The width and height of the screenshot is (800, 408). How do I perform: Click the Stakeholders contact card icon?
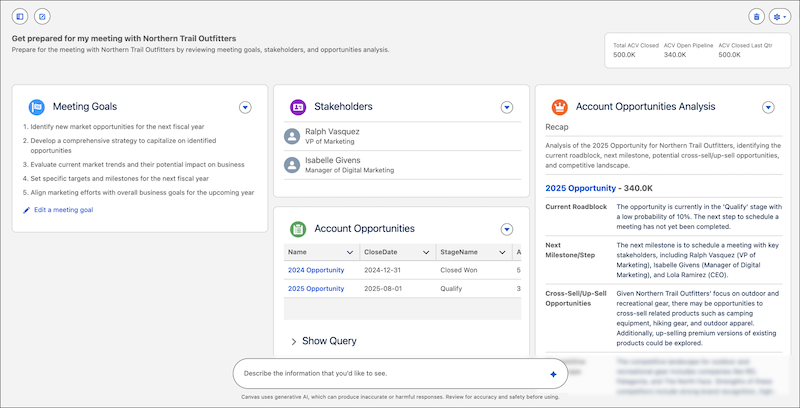tap(298, 107)
